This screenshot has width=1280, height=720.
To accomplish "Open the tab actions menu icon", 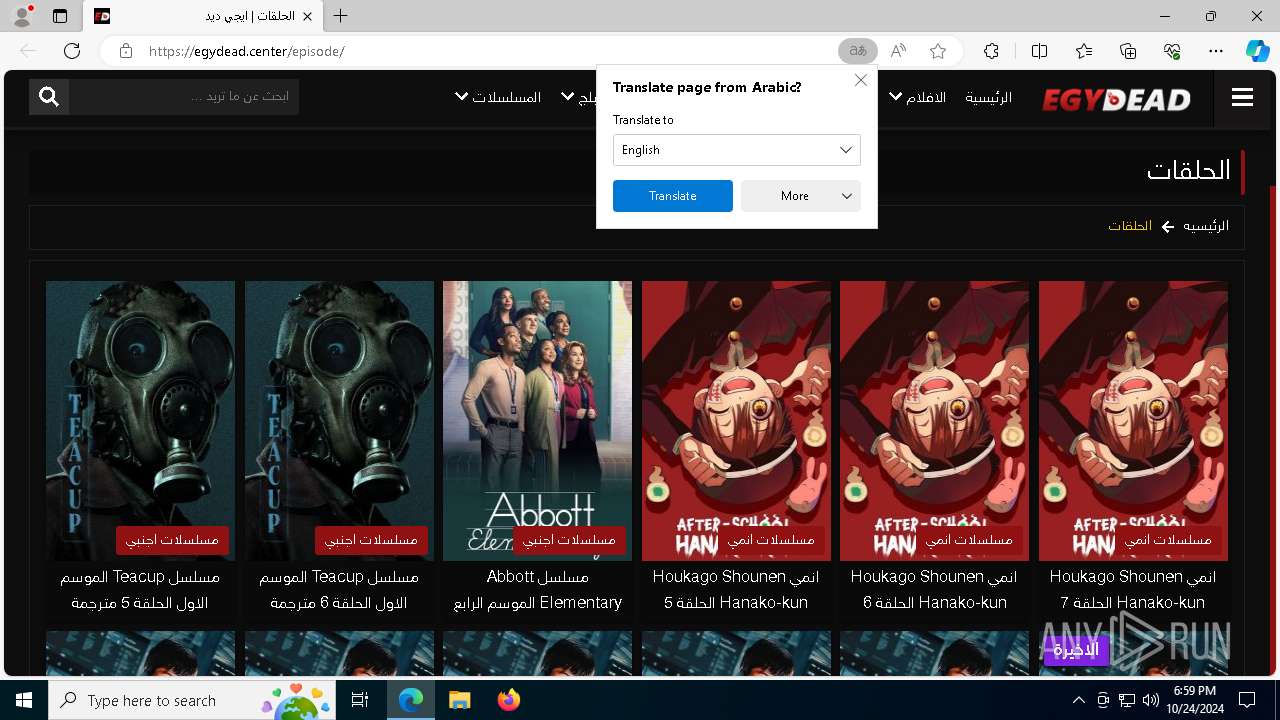I will click(x=60, y=16).
